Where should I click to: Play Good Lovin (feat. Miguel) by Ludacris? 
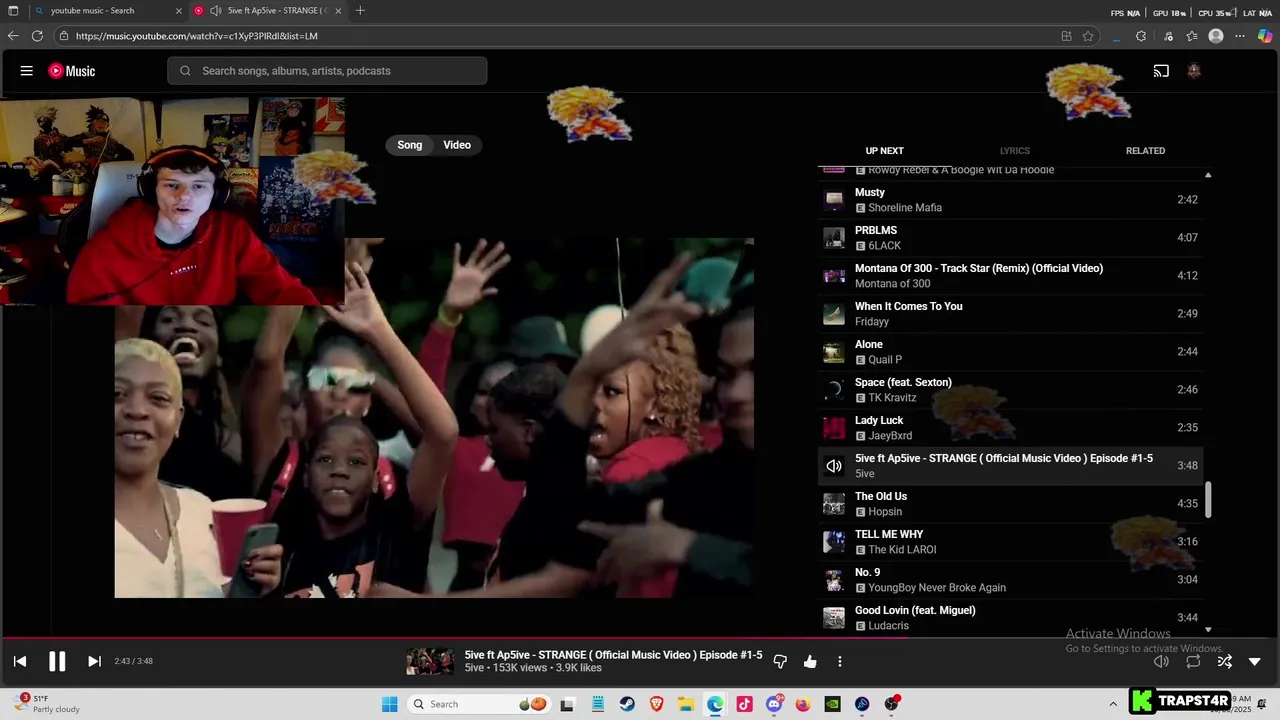click(1010, 618)
